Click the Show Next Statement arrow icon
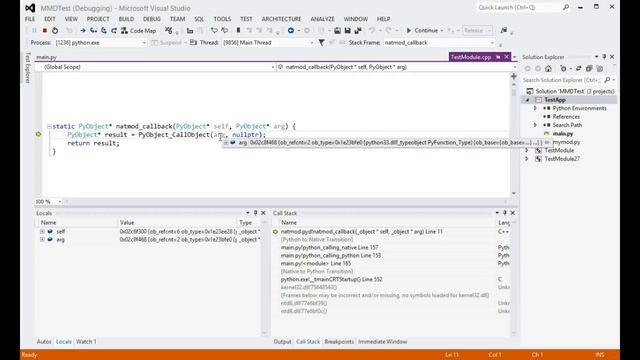Viewport: 640px width, 360px height. [83, 31]
